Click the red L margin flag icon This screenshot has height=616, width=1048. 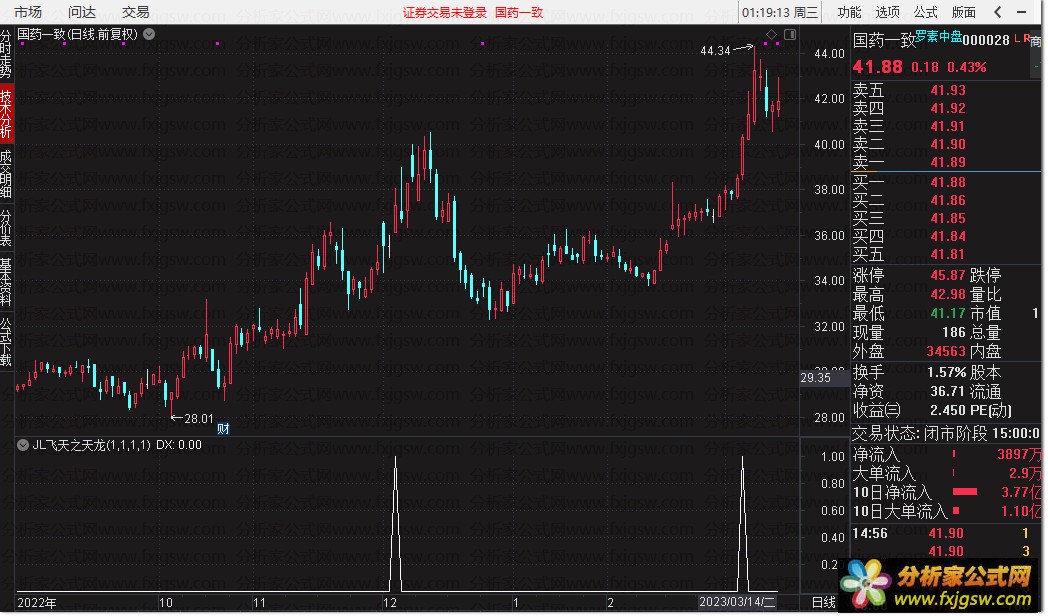(1017, 39)
